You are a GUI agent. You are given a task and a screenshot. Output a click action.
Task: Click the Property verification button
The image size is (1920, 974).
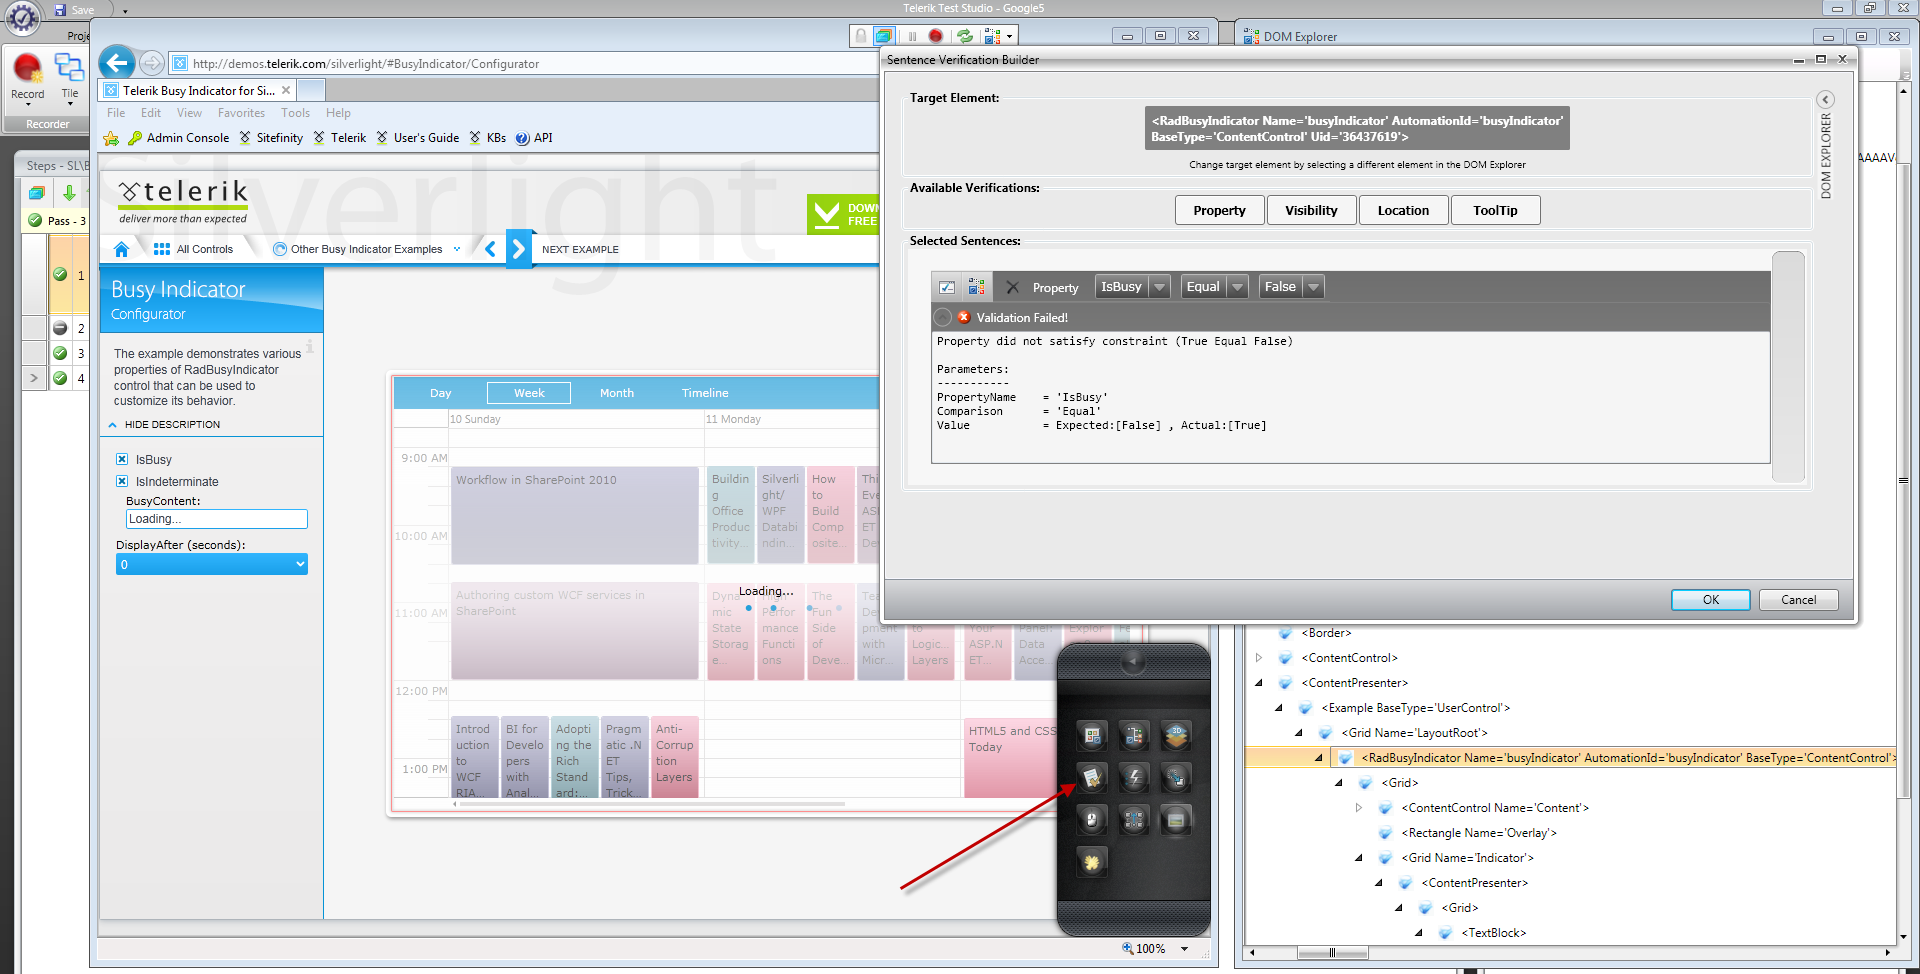(1220, 210)
